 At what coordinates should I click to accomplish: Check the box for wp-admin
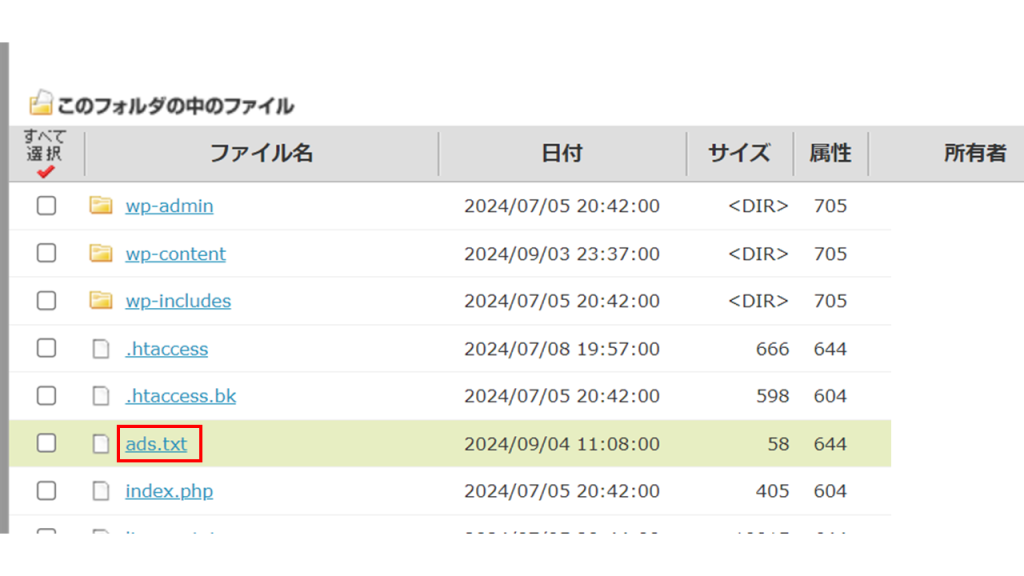(x=46, y=206)
